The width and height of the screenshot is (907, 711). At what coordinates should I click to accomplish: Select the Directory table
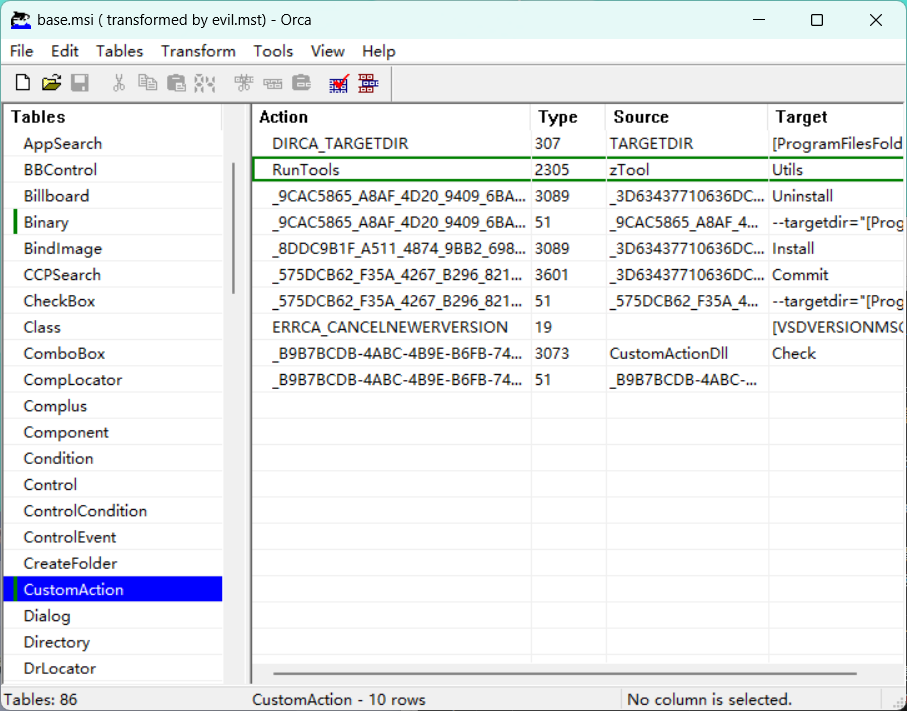point(56,642)
